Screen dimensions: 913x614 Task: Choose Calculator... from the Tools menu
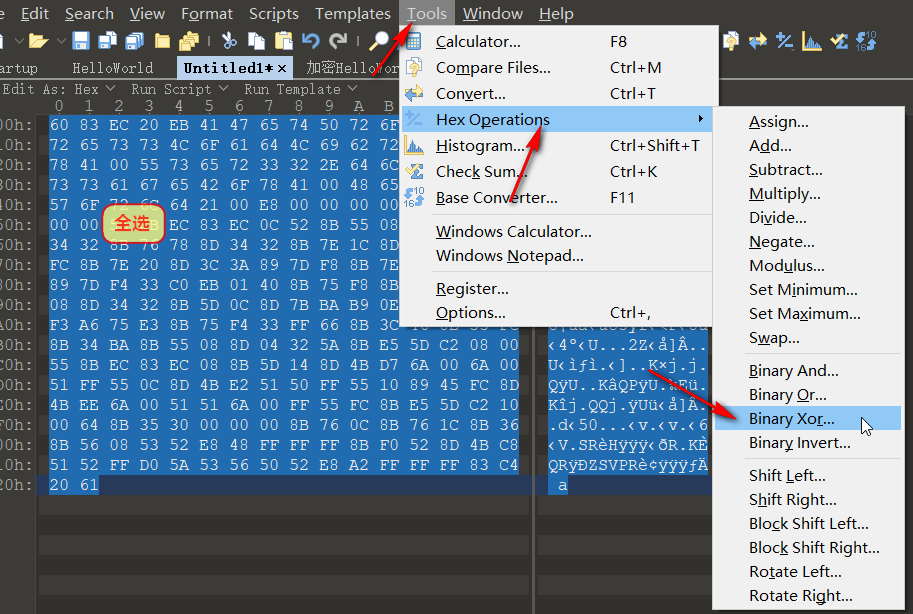pos(558,42)
